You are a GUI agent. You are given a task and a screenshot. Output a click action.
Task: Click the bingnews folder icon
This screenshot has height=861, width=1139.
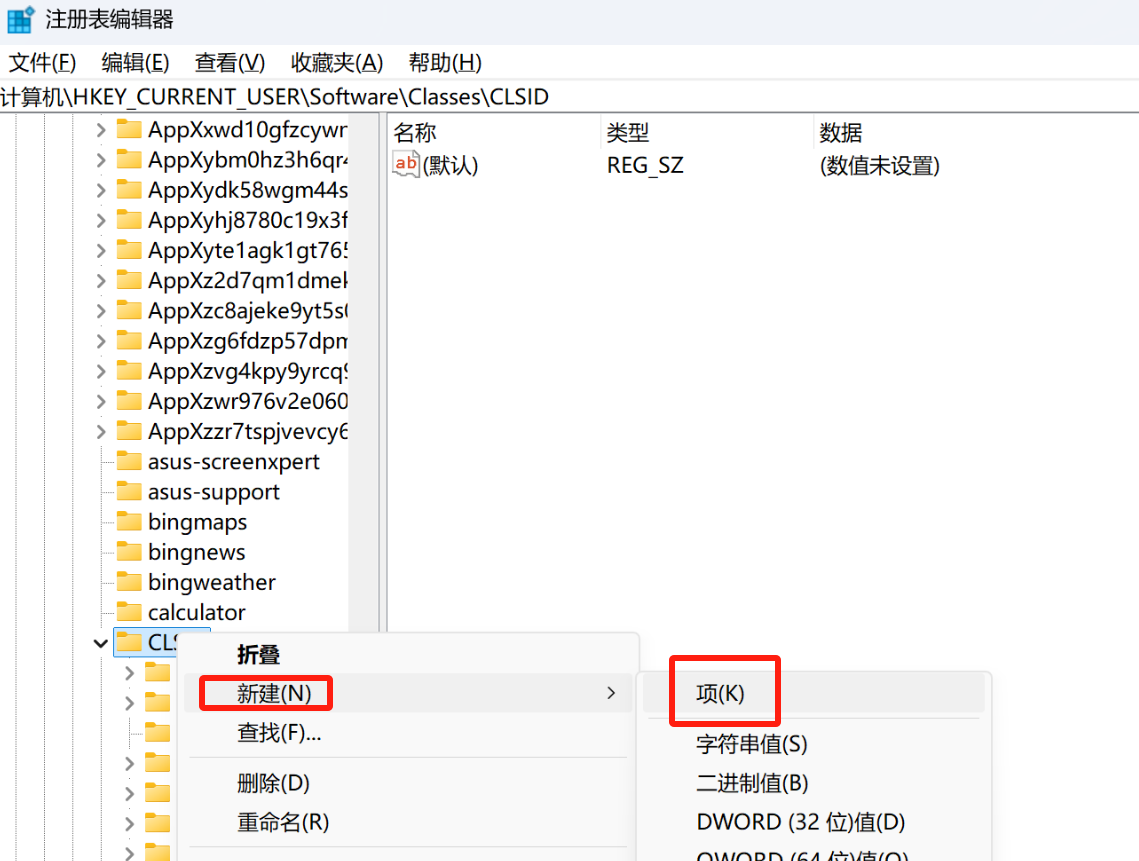(129, 552)
